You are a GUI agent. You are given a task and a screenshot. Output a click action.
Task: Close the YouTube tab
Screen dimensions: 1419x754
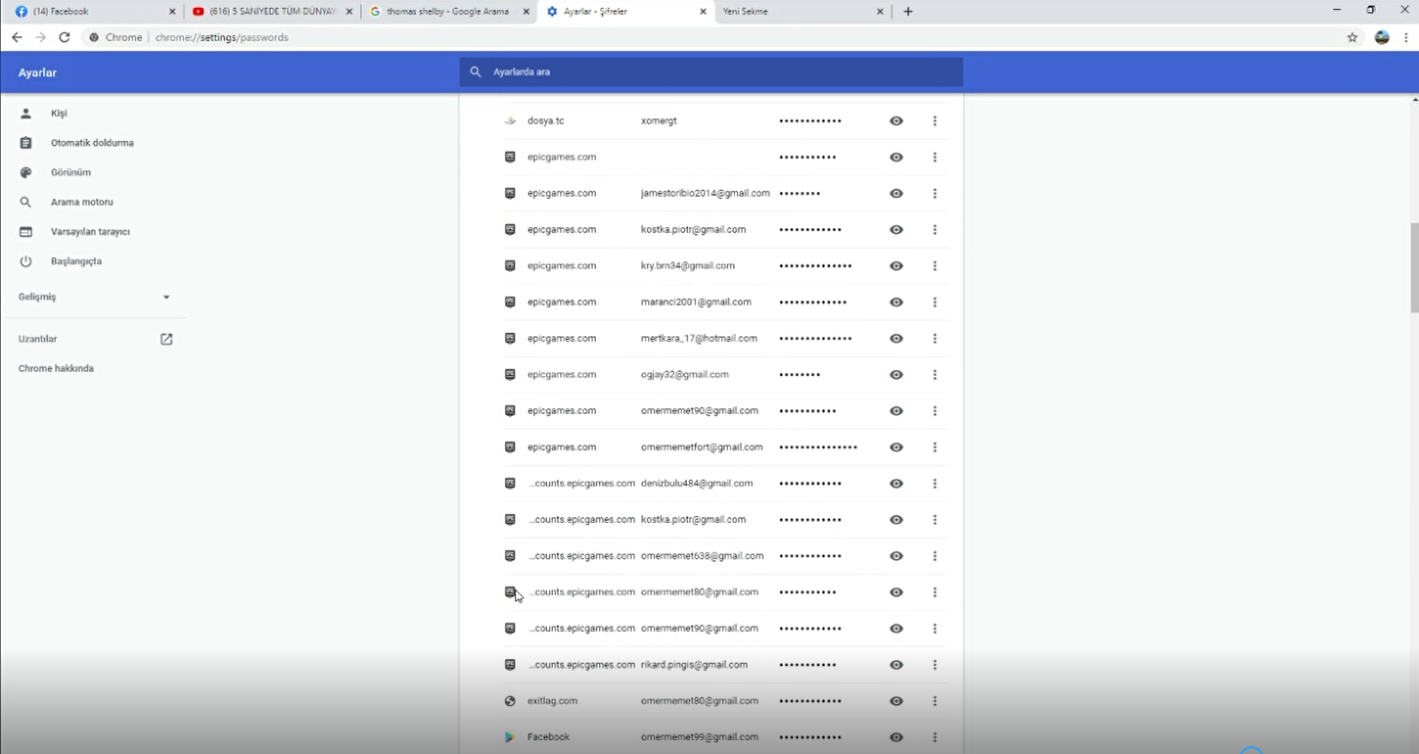(349, 12)
